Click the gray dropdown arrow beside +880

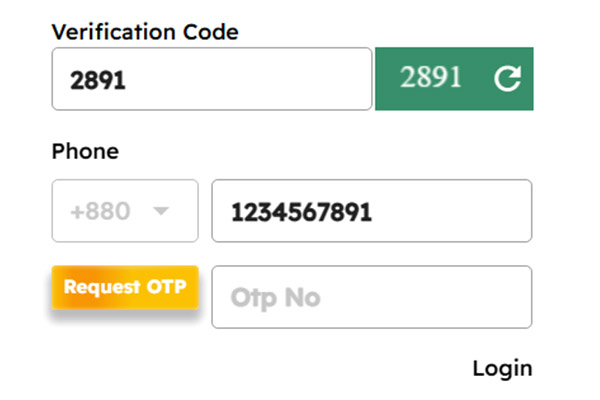[x=160, y=211]
